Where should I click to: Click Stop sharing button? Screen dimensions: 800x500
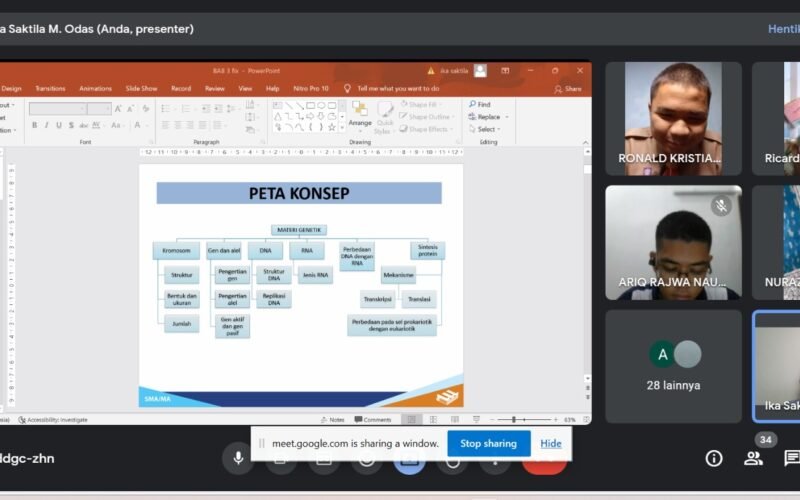pos(488,443)
